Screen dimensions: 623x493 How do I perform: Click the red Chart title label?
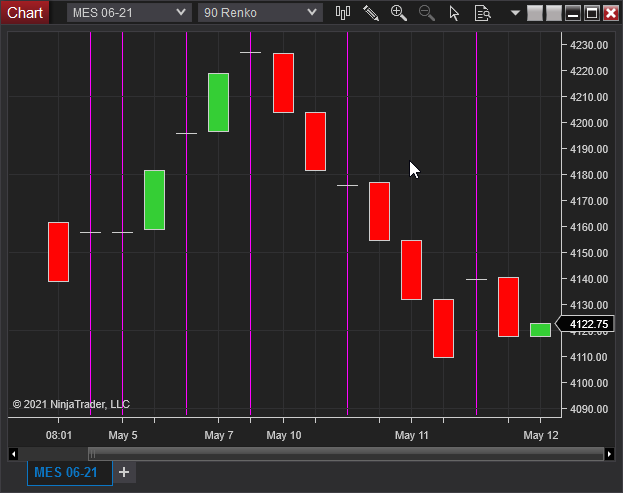25,13
